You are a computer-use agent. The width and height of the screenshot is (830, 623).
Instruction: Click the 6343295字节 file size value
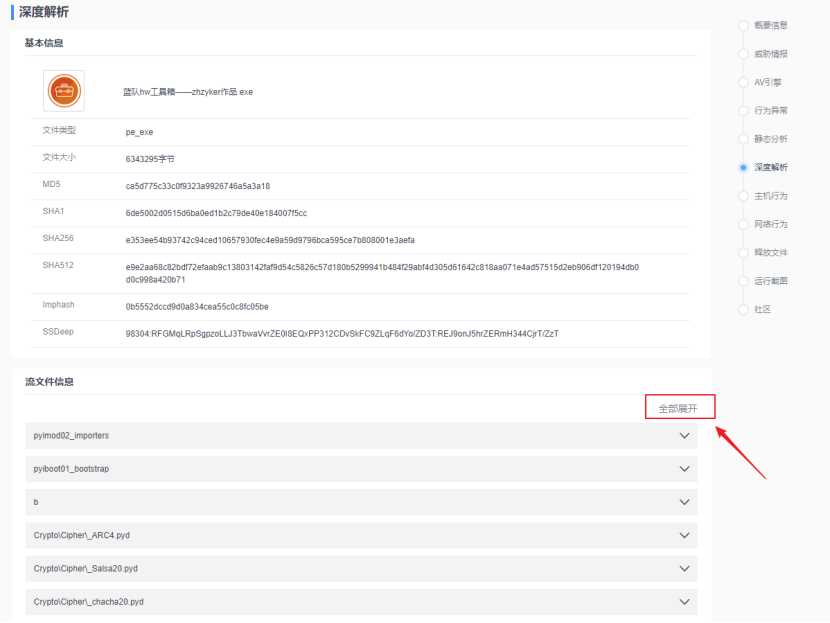pos(150,159)
